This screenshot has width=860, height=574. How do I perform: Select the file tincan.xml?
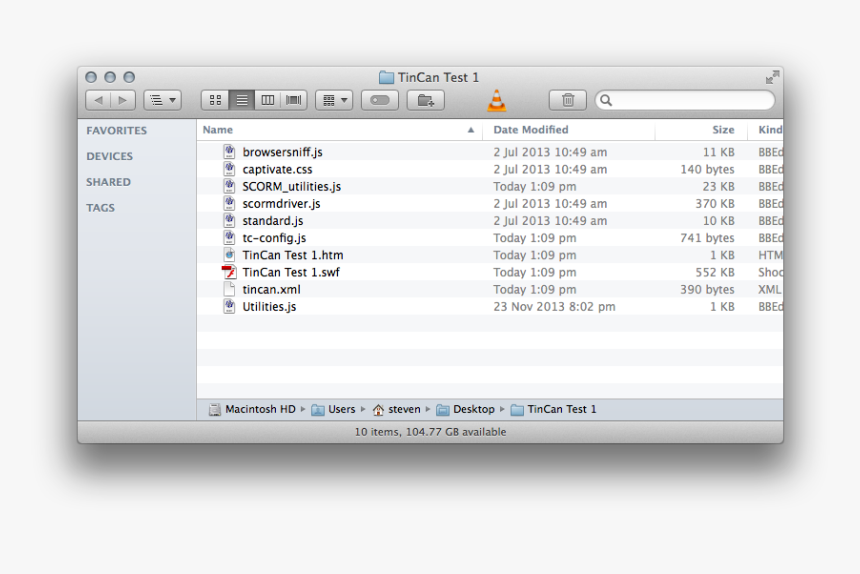490,289
